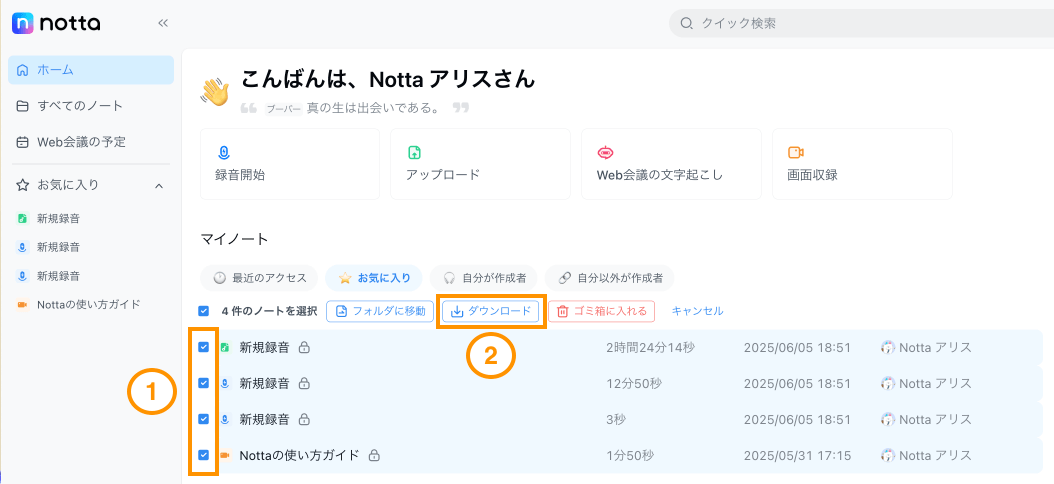
Task: Click lock icon on Nottaの使い方ガイド row
Action: click(374, 455)
